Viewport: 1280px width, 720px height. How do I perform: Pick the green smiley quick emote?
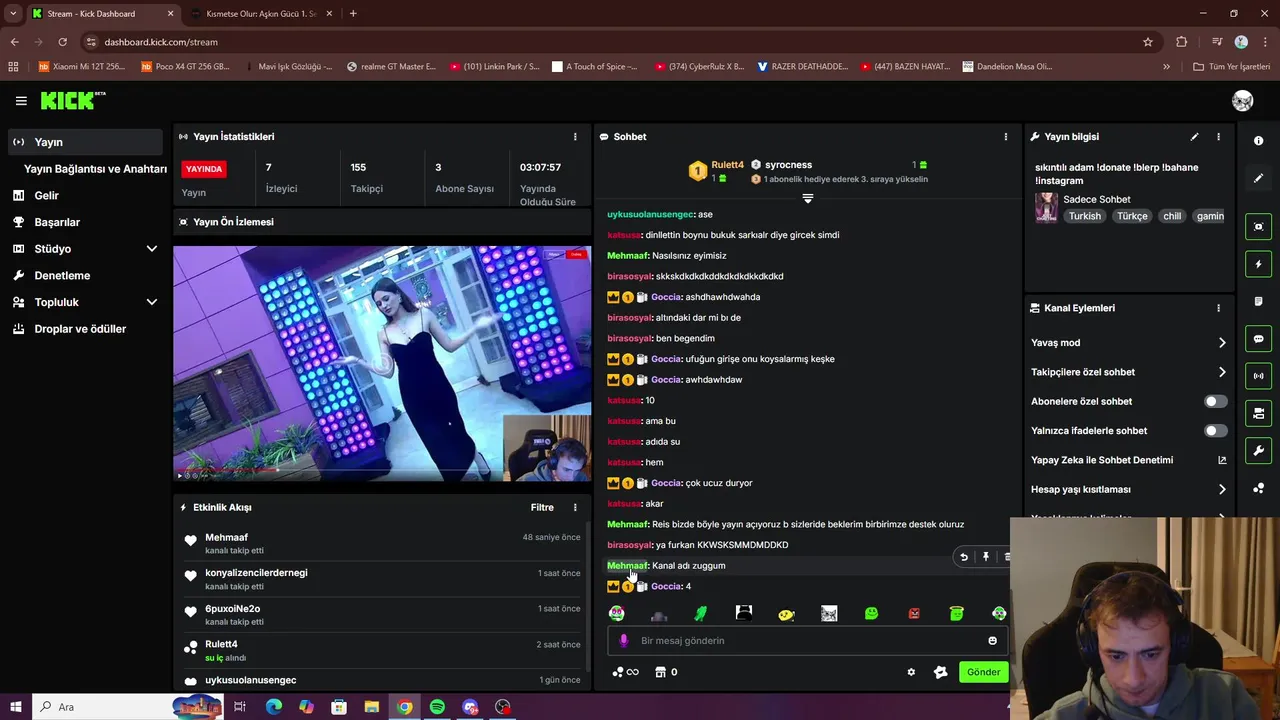point(871,613)
